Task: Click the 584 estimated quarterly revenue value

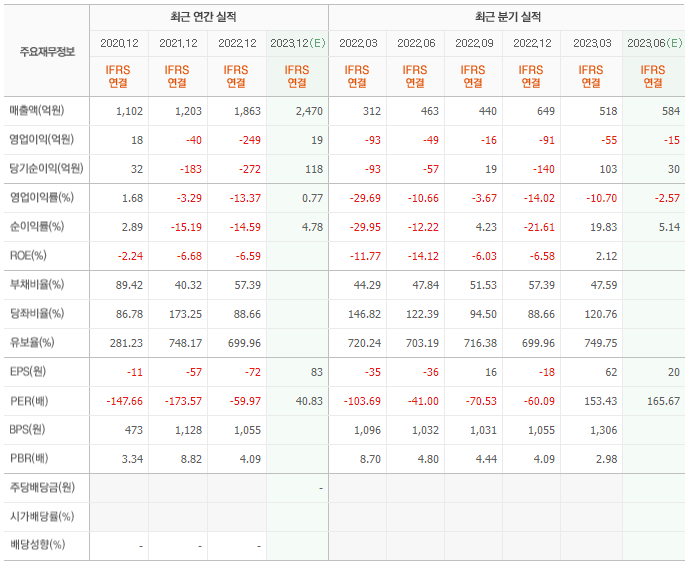Action: click(671, 111)
